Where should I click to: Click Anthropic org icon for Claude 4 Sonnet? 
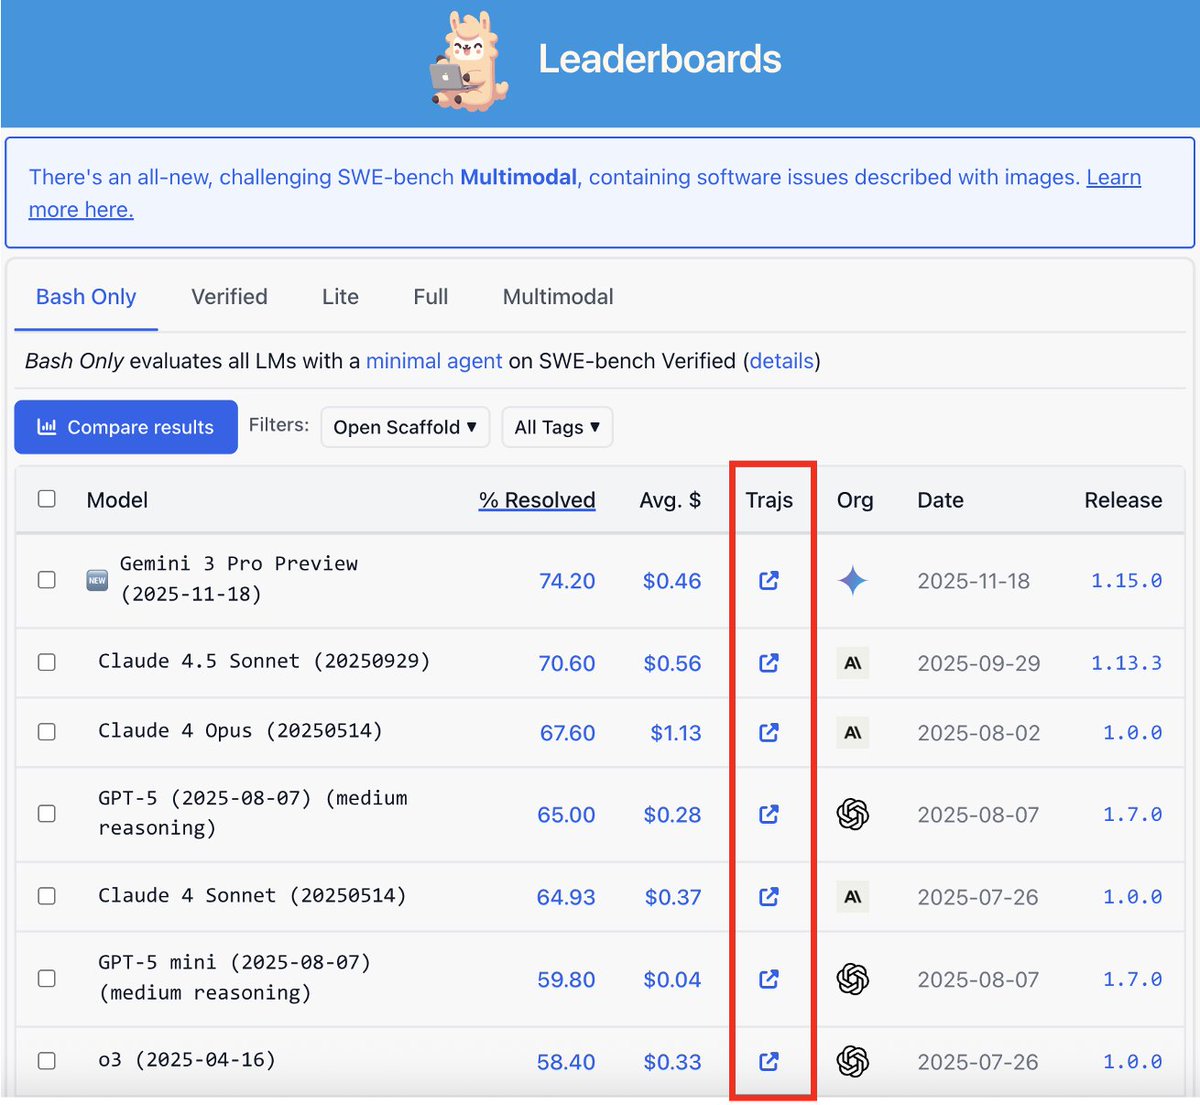click(853, 896)
